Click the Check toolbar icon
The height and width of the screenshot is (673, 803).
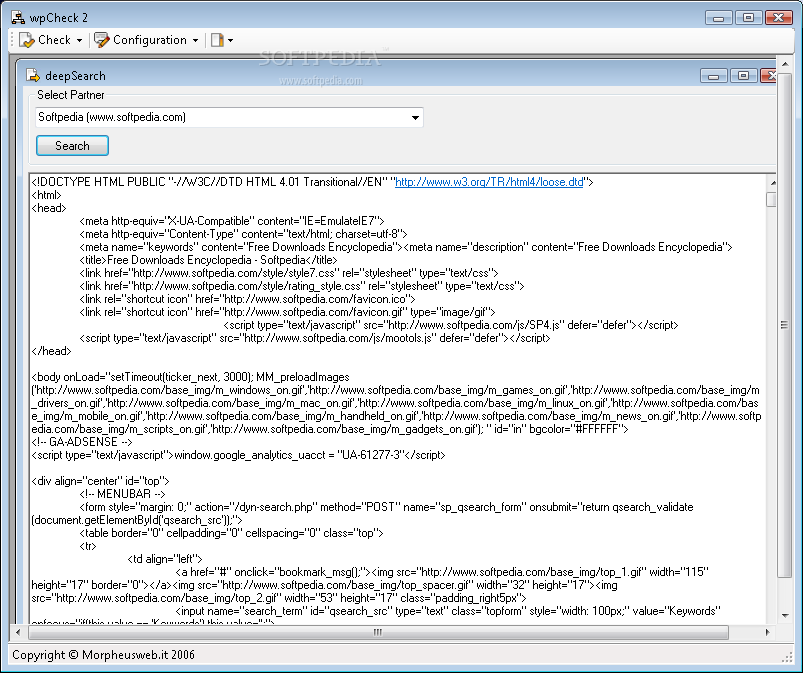click(x=26, y=40)
